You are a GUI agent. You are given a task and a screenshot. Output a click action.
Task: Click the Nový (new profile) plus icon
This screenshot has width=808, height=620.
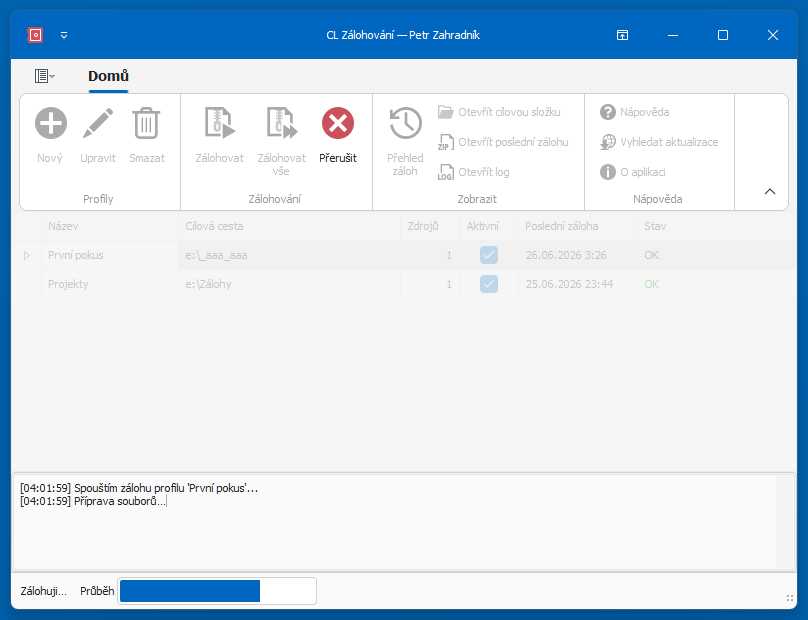[x=50, y=123]
